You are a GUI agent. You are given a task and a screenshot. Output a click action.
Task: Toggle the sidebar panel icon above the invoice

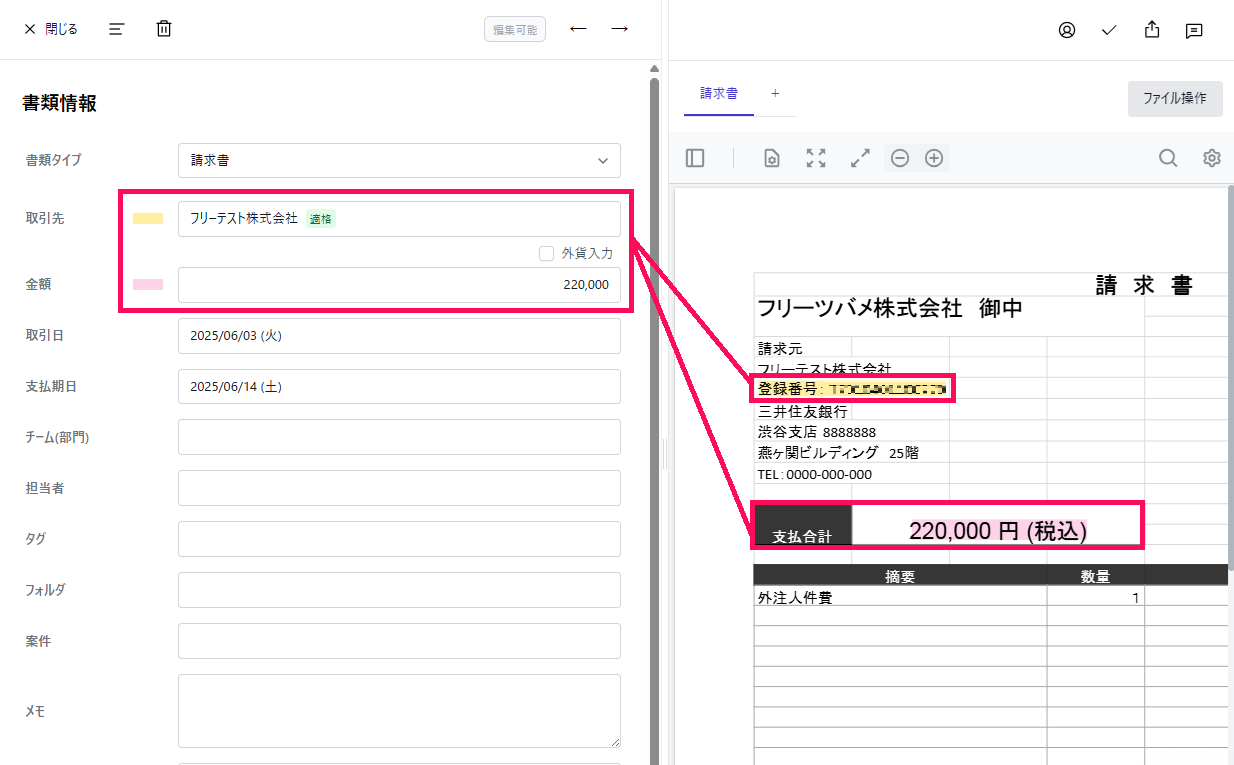(x=695, y=157)
